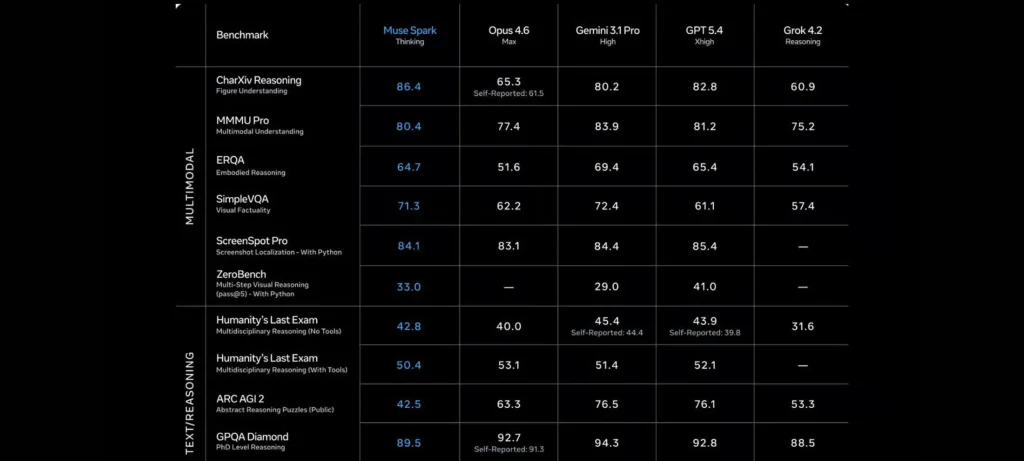The image size is (1024, 461).
Task: Click the SimpleVQA benchmark label
Action: point(242,199)
